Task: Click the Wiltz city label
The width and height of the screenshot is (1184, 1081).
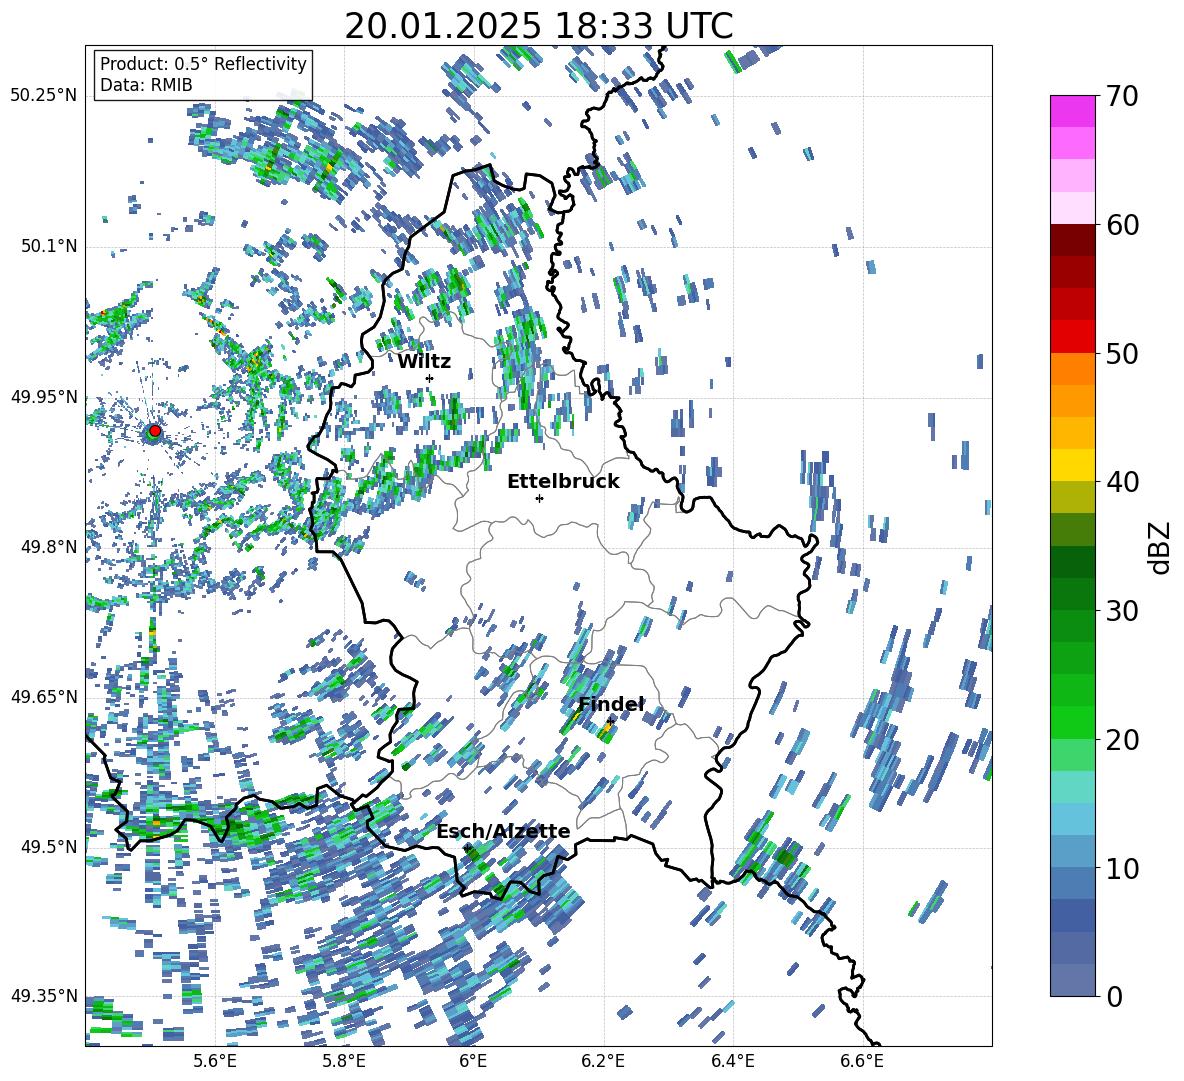Action: tap(424, 362)
